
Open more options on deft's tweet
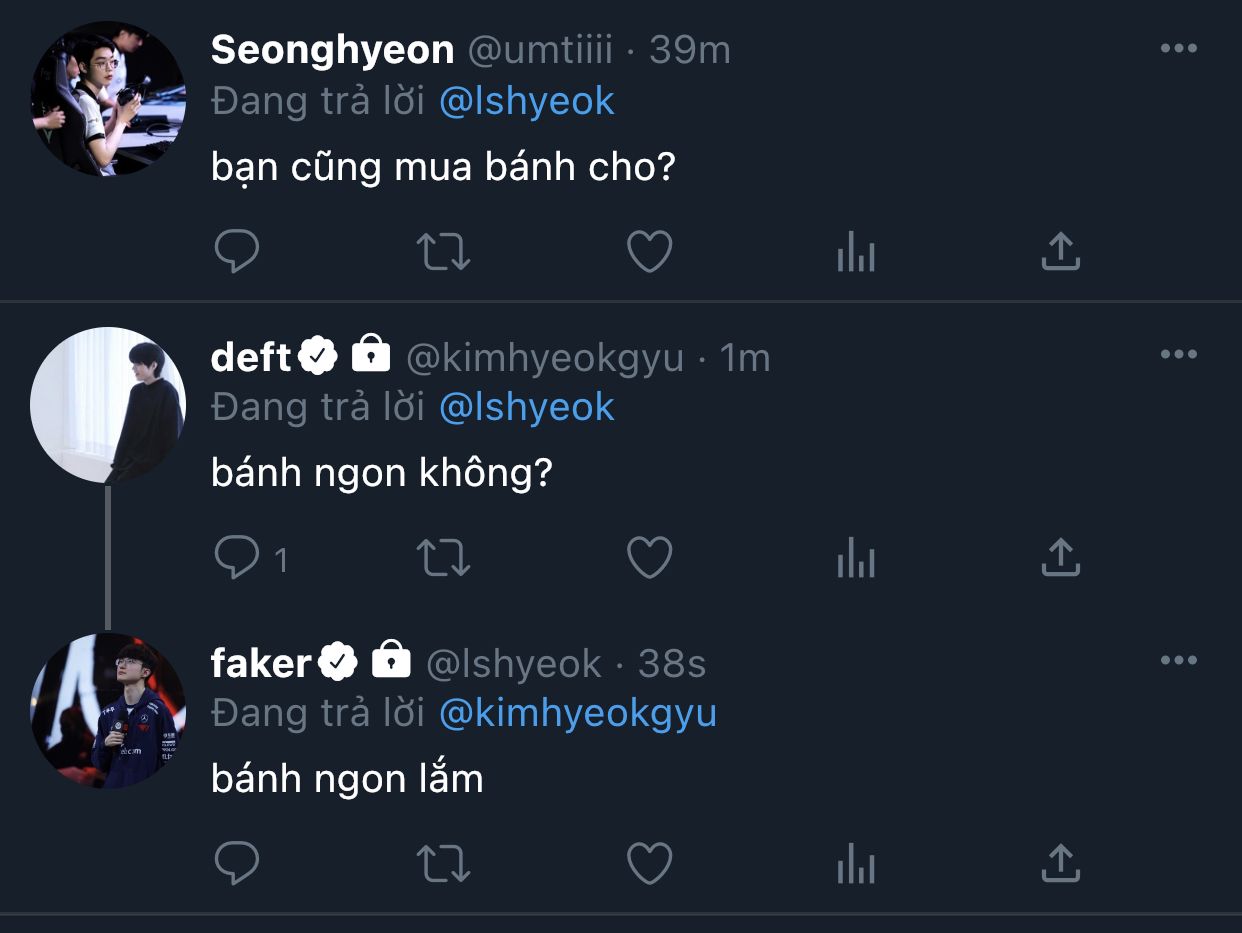1178,354
